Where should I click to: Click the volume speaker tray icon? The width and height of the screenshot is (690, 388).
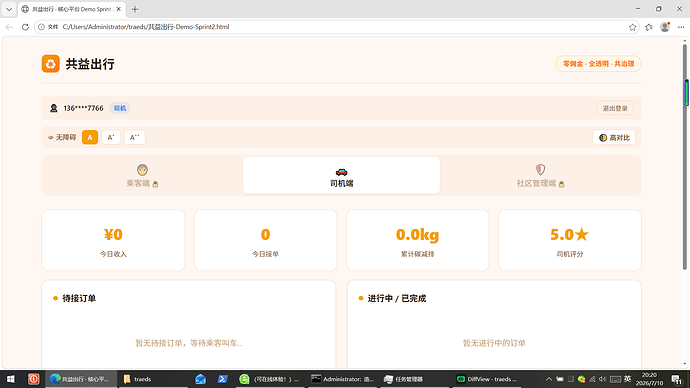coord(602,379)
